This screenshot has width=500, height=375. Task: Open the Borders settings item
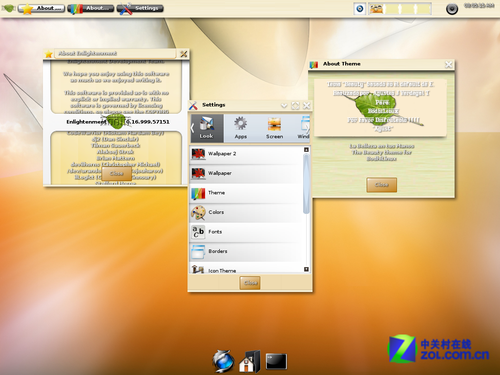click(246, 251)
